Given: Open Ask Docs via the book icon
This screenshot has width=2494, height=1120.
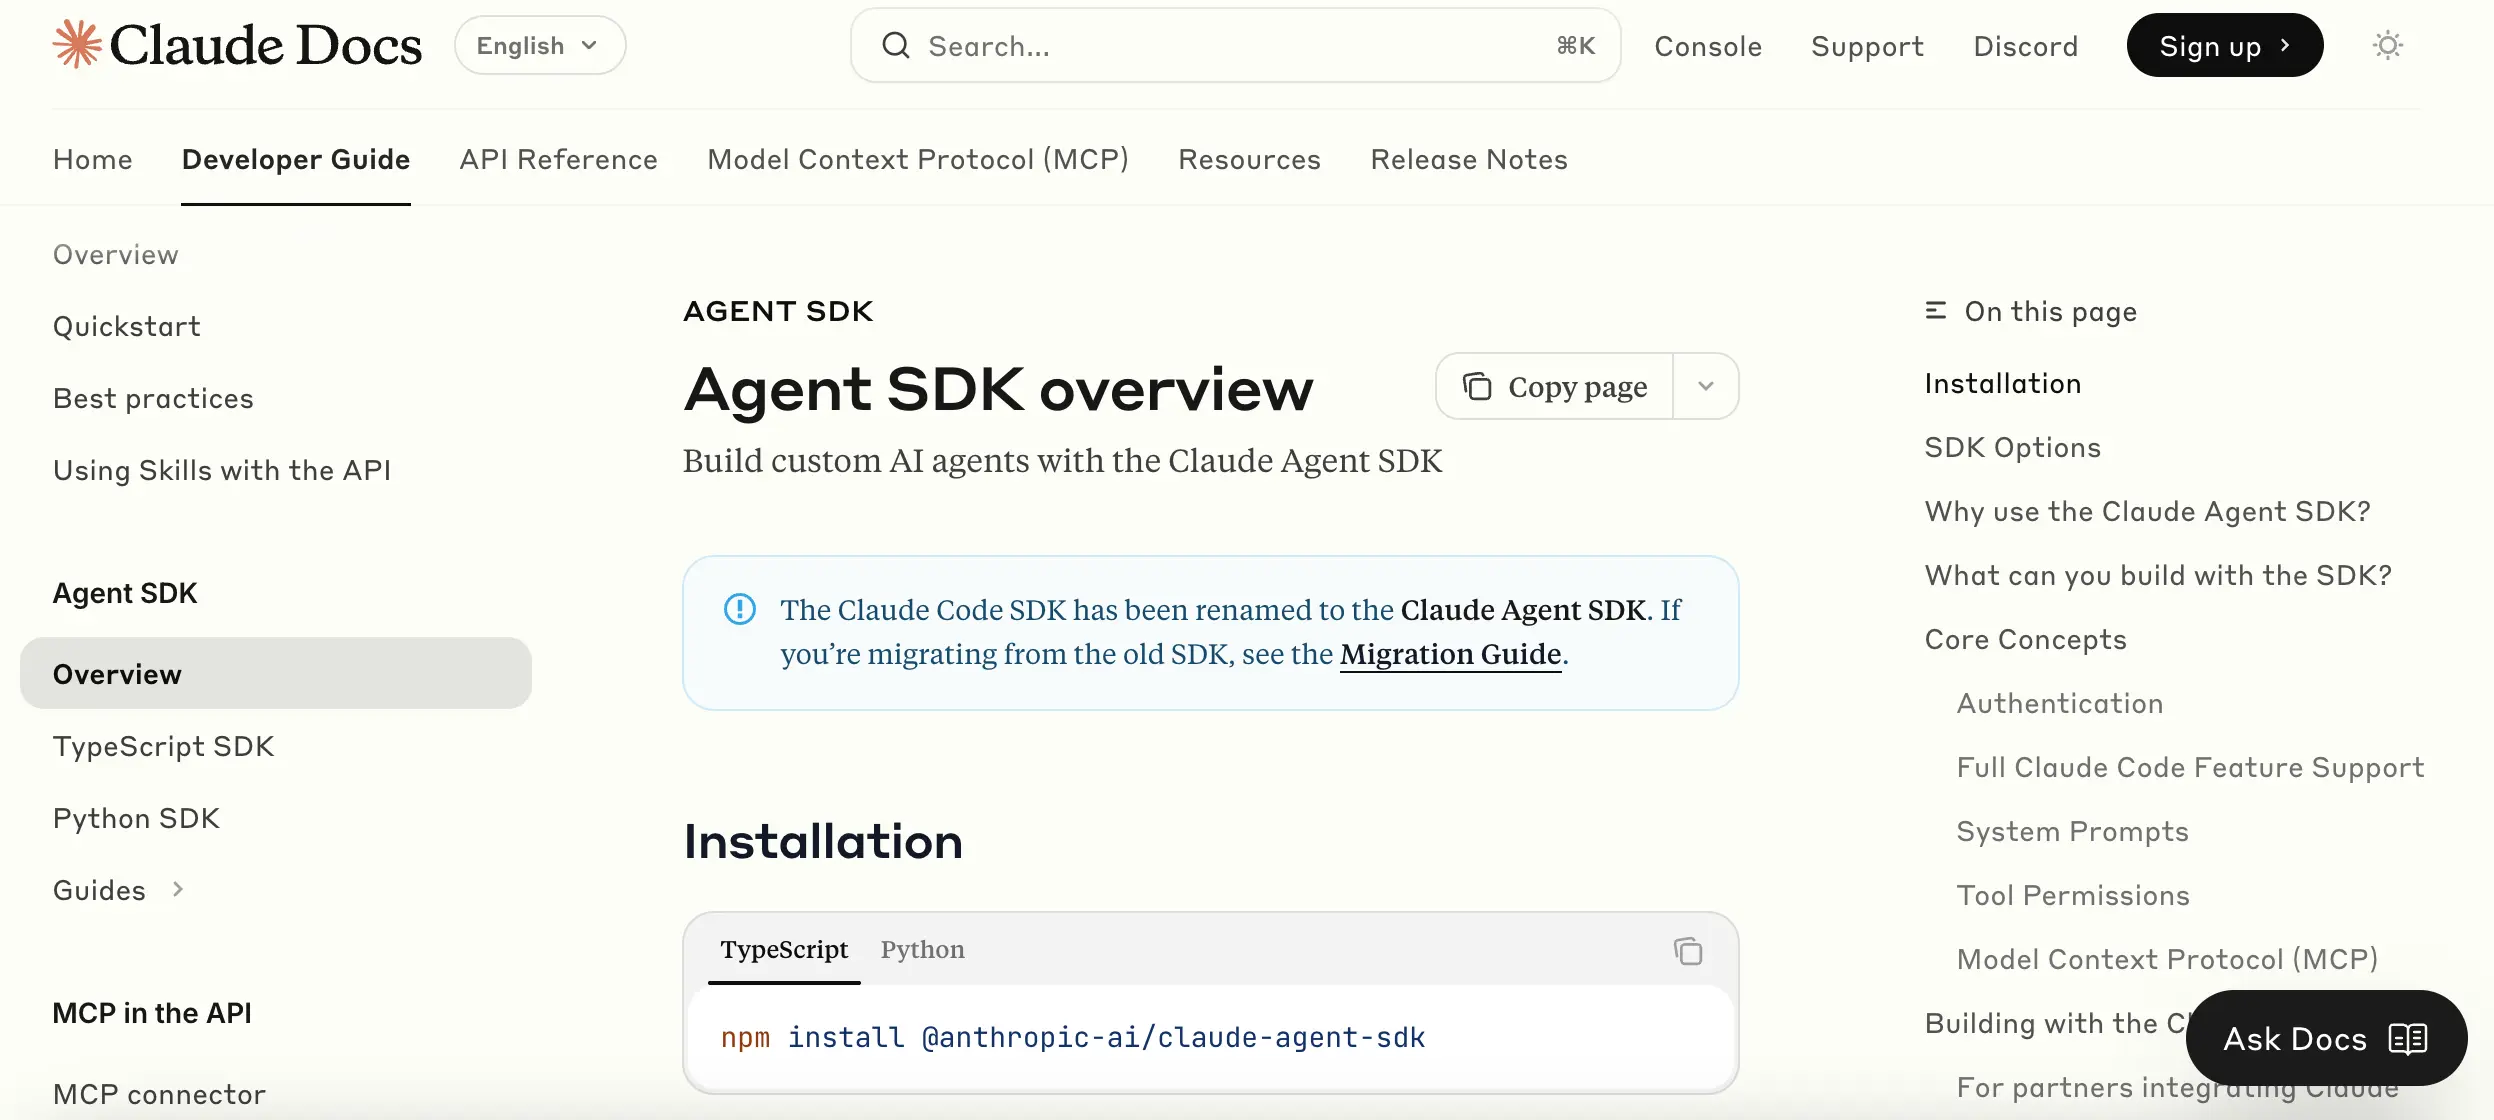Looking at the screenshot, I should tap(2409, 1038).
